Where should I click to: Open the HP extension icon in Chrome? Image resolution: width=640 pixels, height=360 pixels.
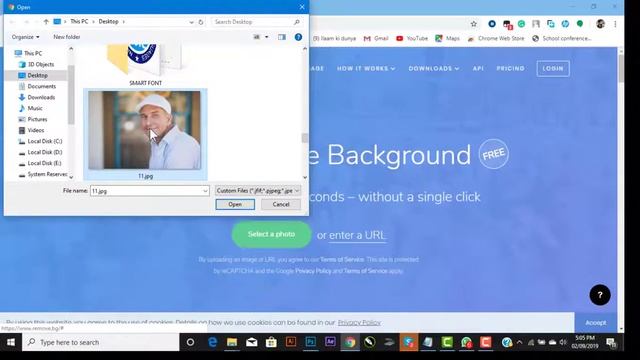(x=565, y=24)
